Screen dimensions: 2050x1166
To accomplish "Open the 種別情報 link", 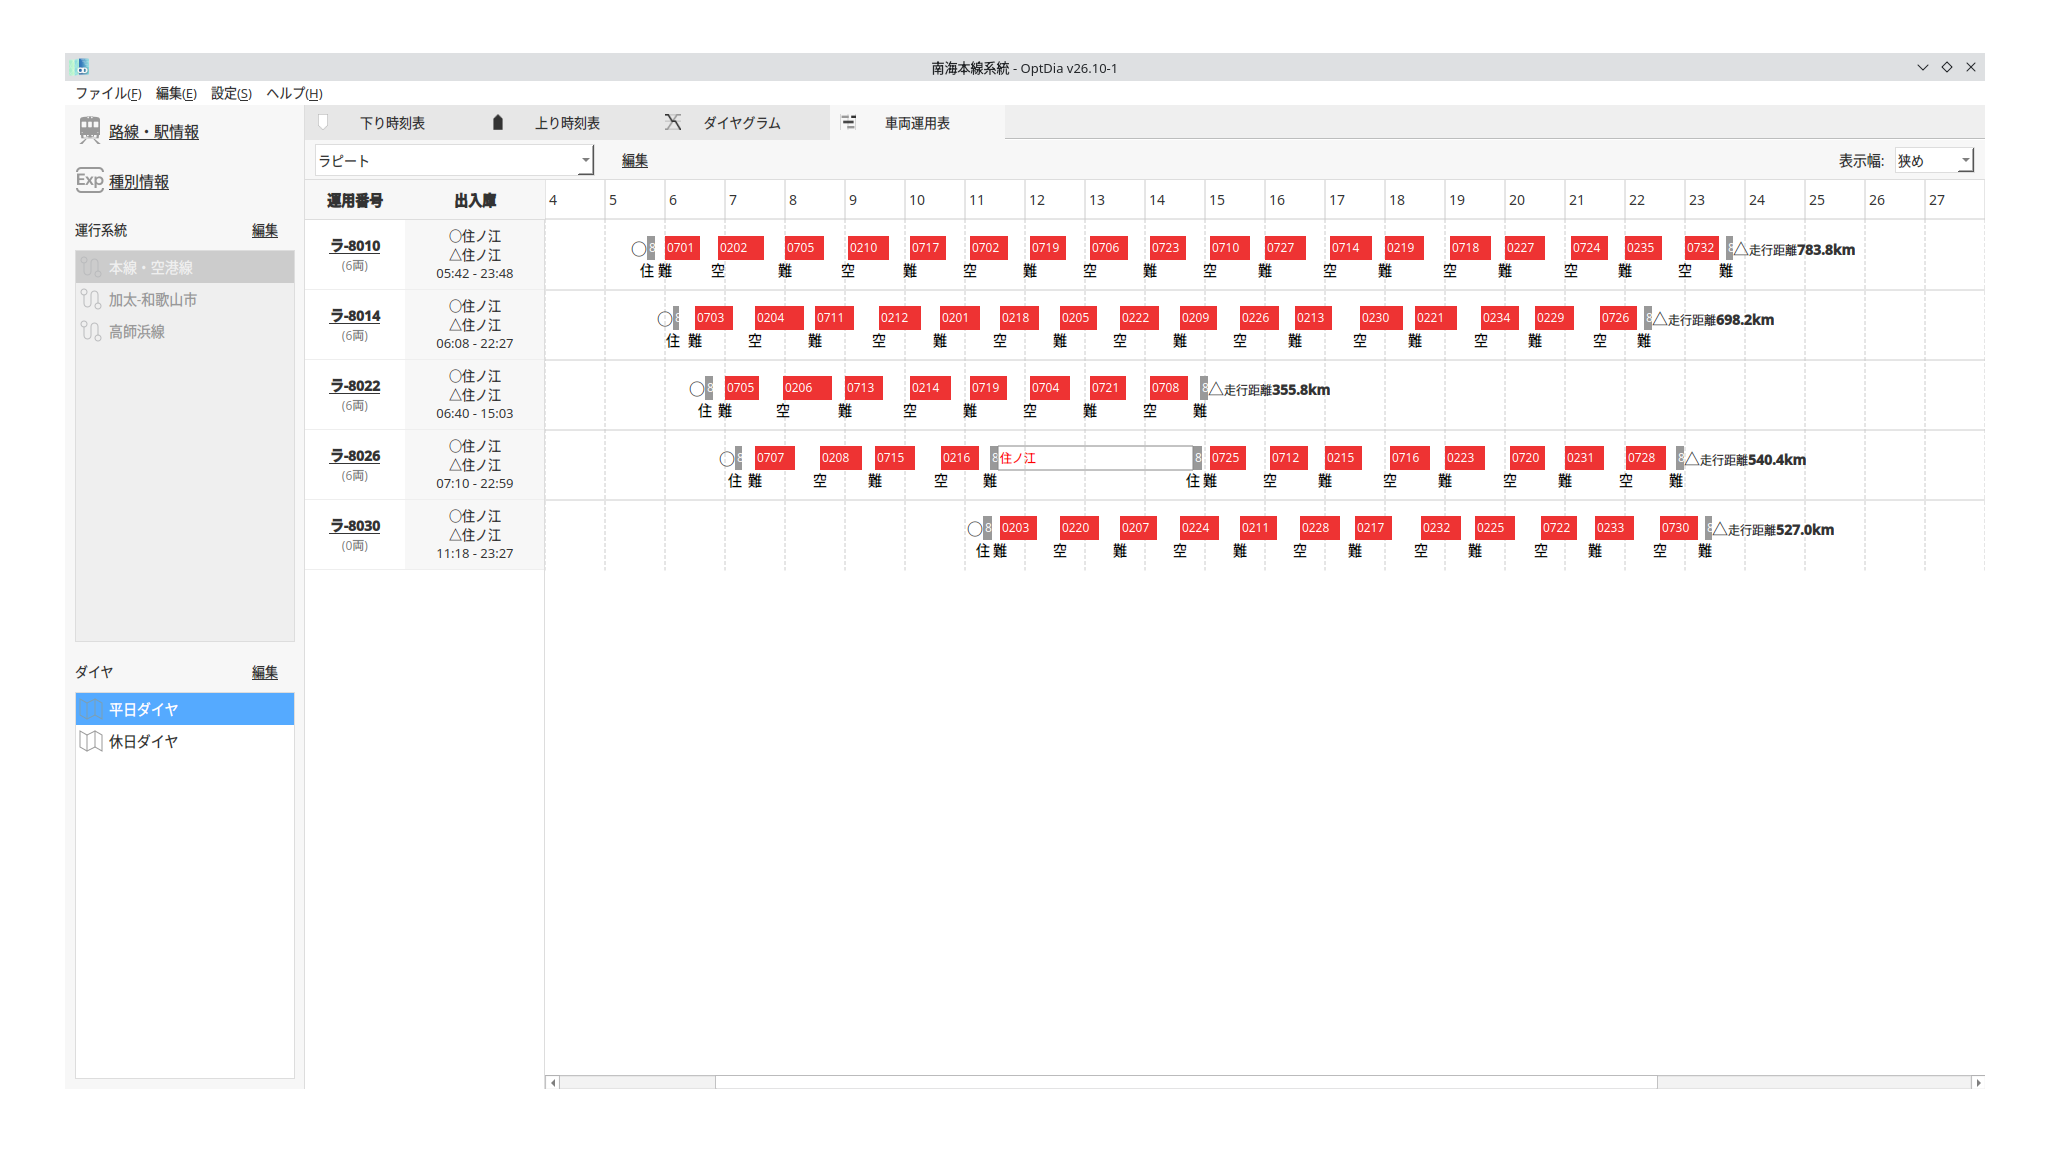I will pos(139,181).
